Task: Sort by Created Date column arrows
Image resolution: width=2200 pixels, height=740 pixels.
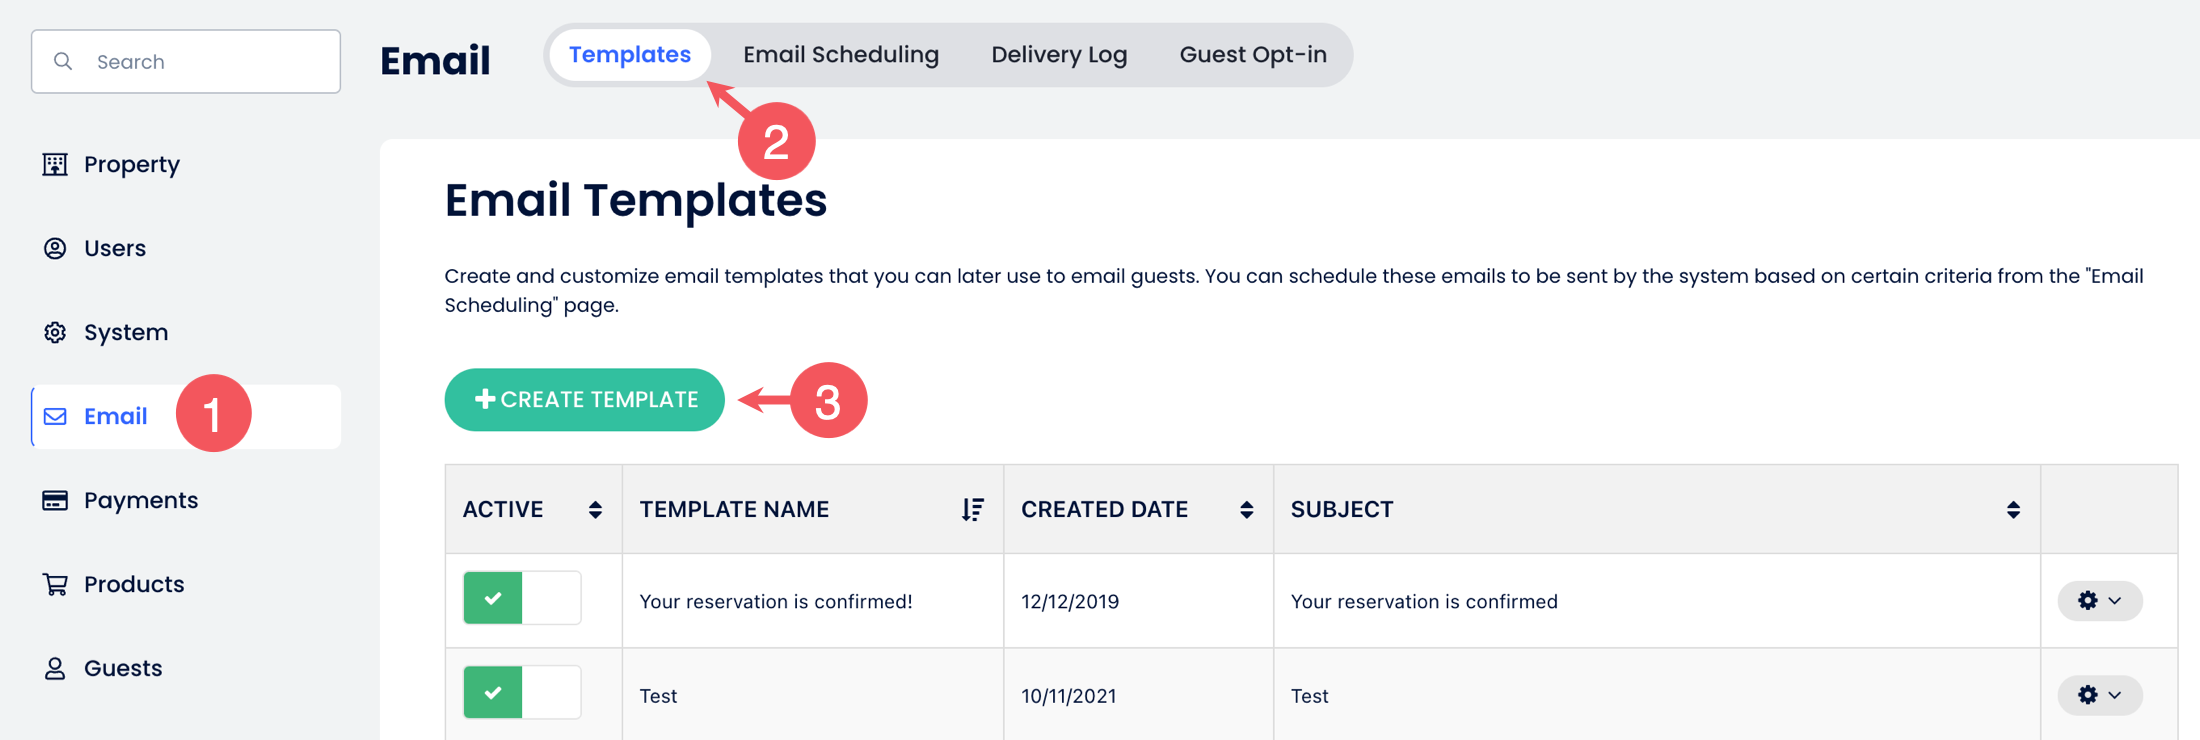Action: click(x=1246, y=510)
